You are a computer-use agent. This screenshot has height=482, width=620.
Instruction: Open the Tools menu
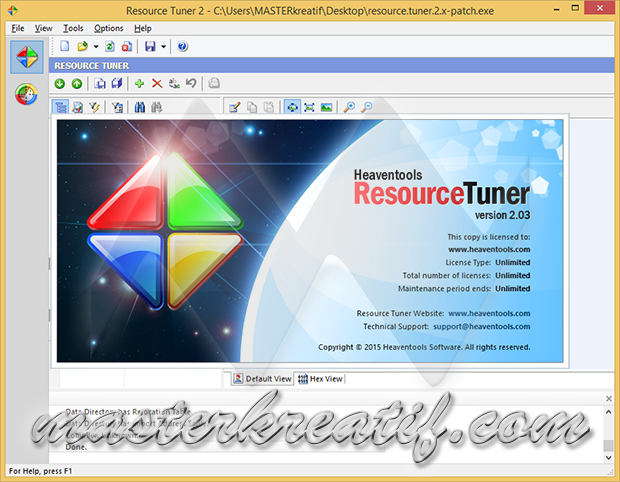pyautogui.click(x=73, y=28)
